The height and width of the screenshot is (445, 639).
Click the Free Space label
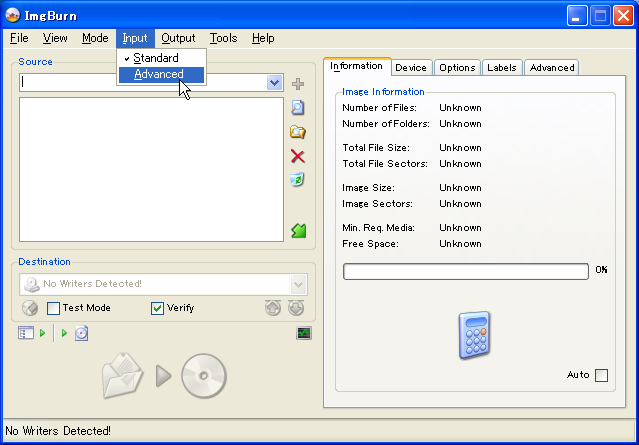click(x=370, y=244)
